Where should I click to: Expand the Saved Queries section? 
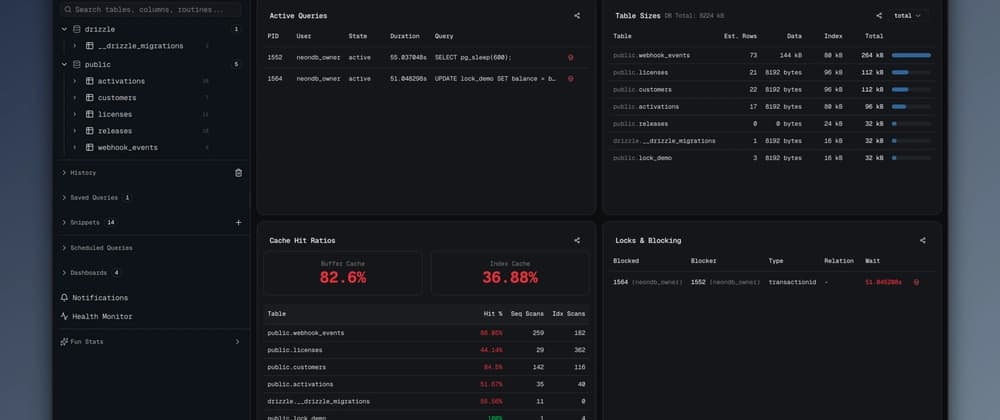click(x=90, y=198)
